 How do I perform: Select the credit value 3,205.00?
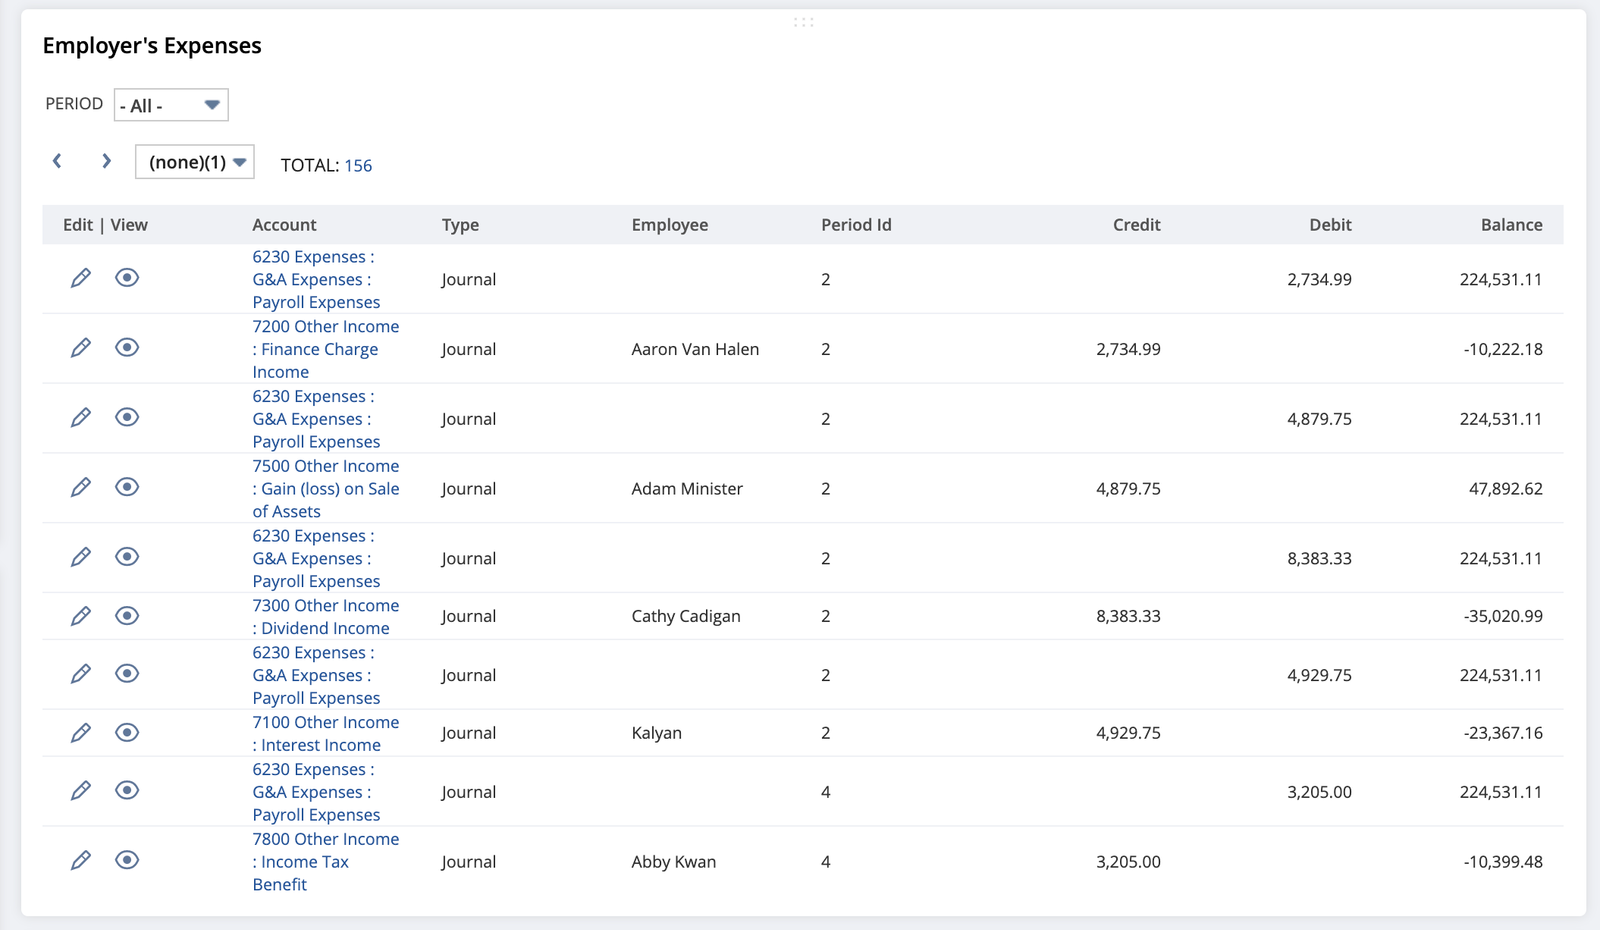tap(1128, 861)
